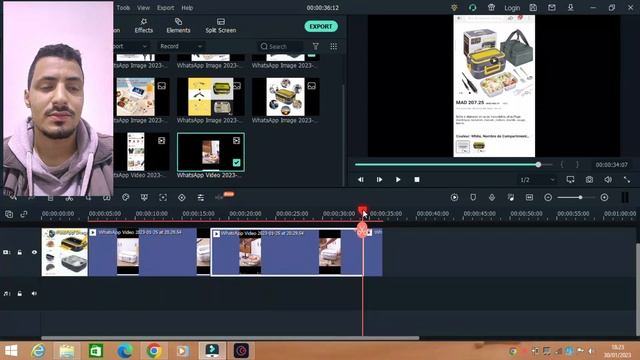Open the preview quality 1/2 dropdown
Screen dimensions: 640x360
pos(537,180)
